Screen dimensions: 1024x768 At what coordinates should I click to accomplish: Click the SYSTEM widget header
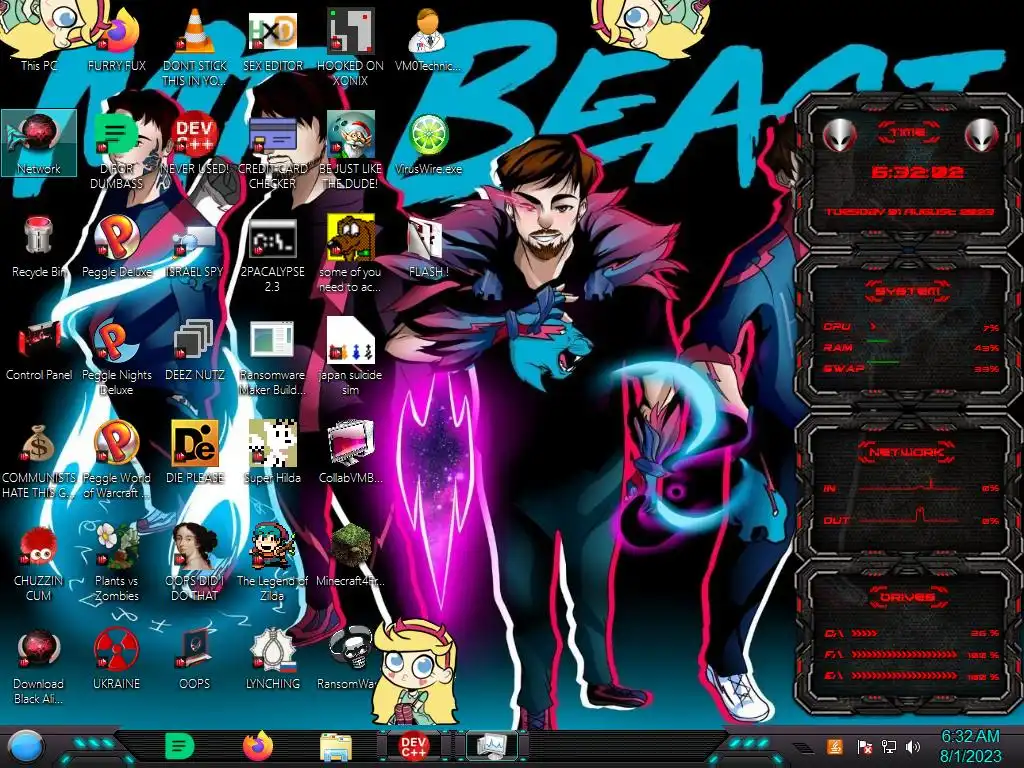point(908,291)
